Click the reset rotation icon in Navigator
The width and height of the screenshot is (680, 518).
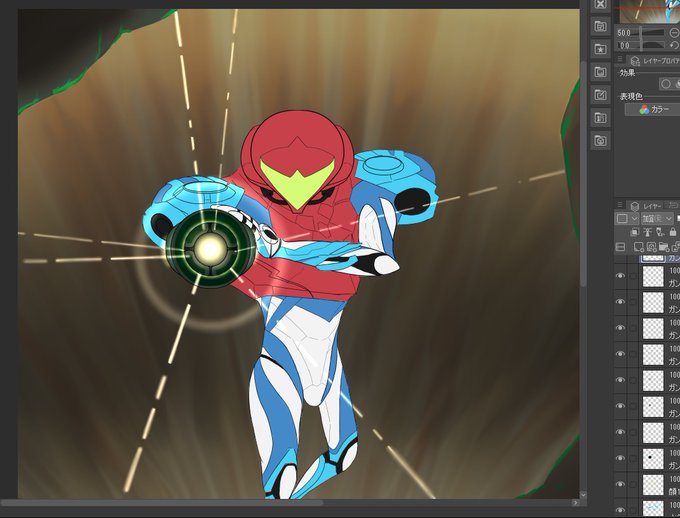click(x=673, y=45)
